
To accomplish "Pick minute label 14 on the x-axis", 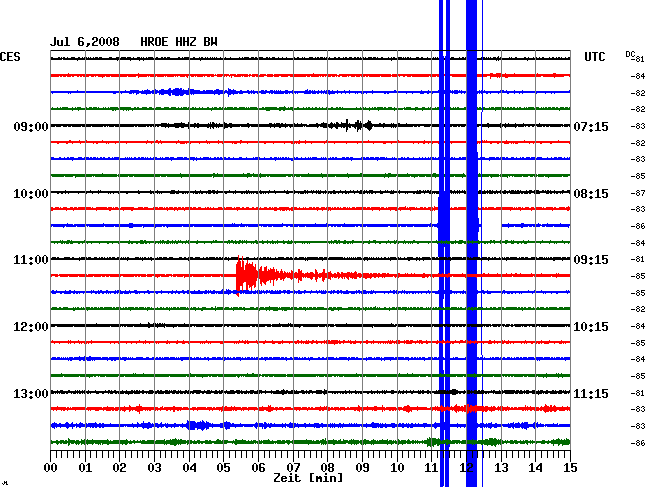I will point(536,468).
